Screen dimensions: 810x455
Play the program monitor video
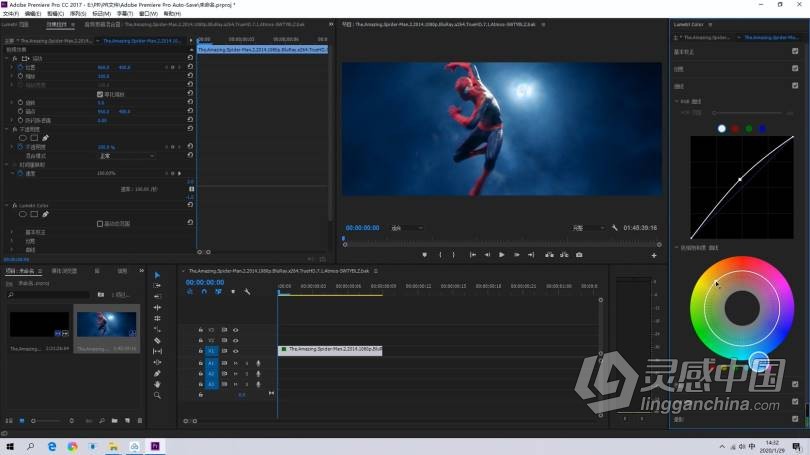pos(501,255)
